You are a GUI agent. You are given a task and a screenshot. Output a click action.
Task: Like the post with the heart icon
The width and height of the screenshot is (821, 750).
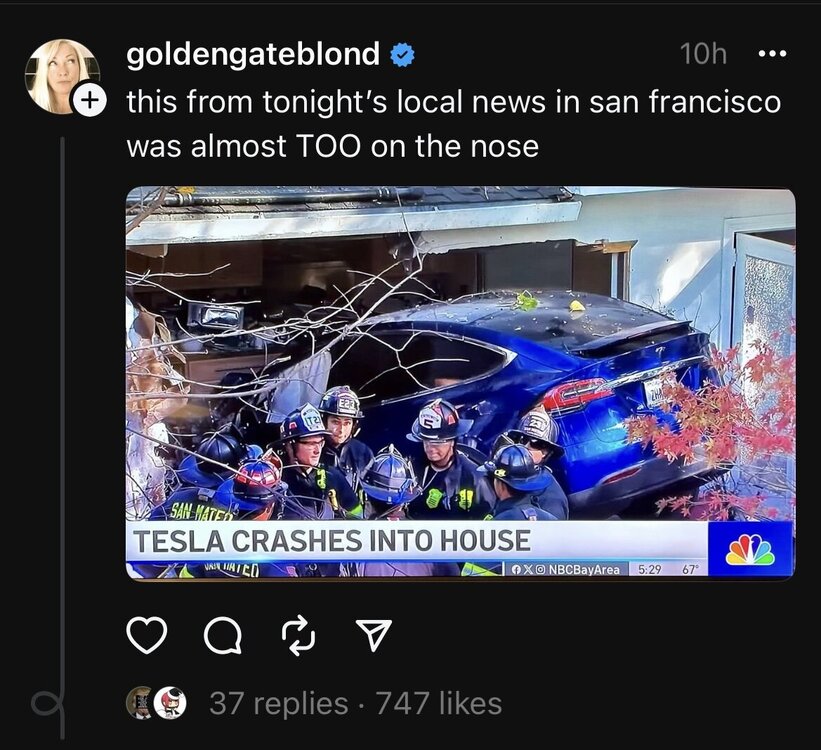click(147, 635)
